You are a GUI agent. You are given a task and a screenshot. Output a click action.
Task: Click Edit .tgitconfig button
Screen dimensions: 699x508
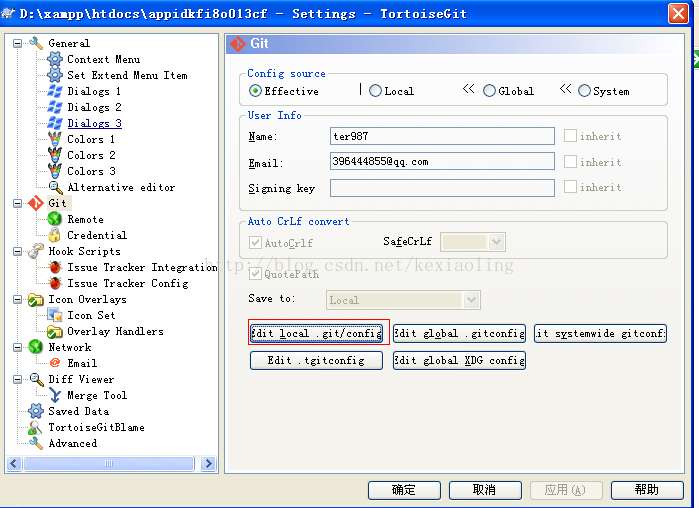click(x=316, y=361)
